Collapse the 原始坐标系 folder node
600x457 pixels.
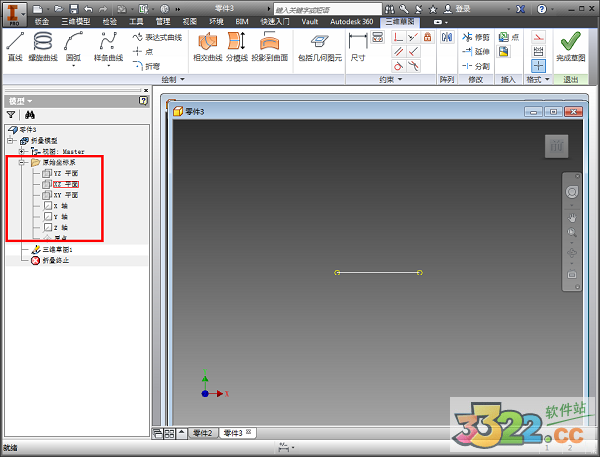tap(21, 162)
